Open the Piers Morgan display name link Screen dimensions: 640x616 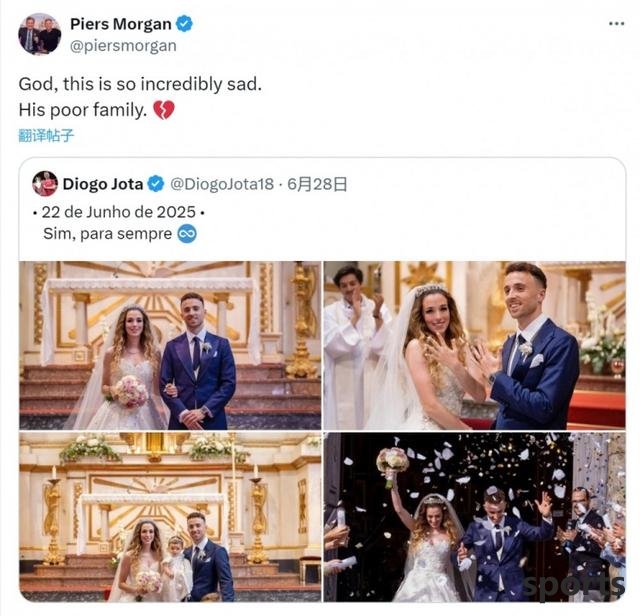(x=121, y=24)
